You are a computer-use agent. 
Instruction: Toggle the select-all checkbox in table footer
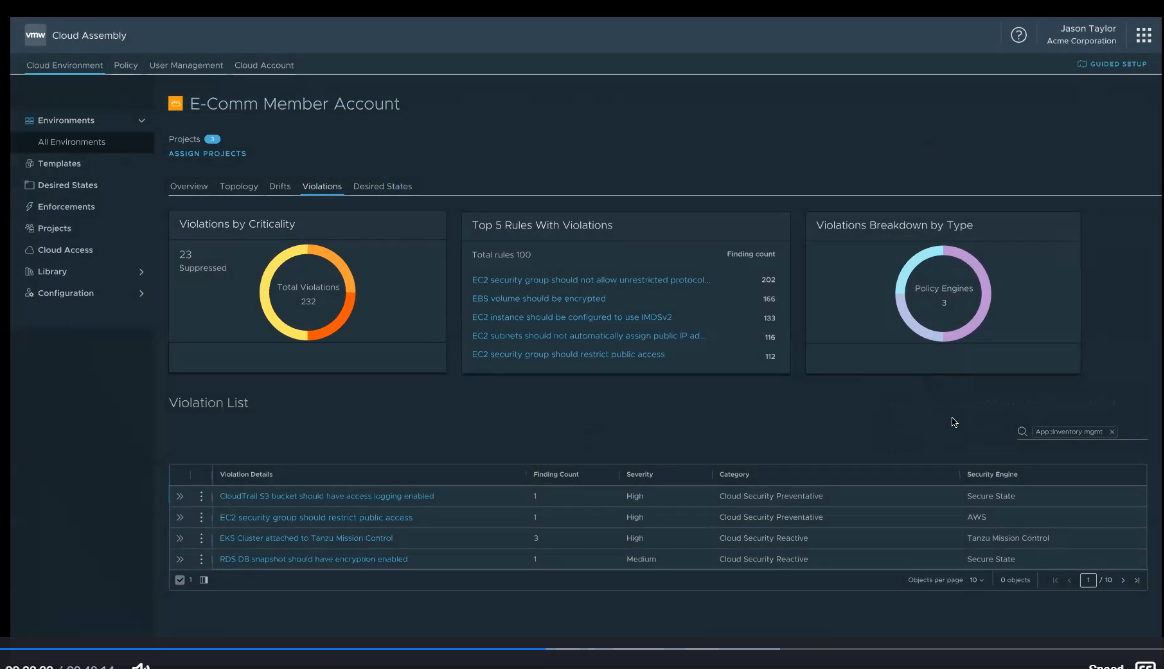point(180,580)
